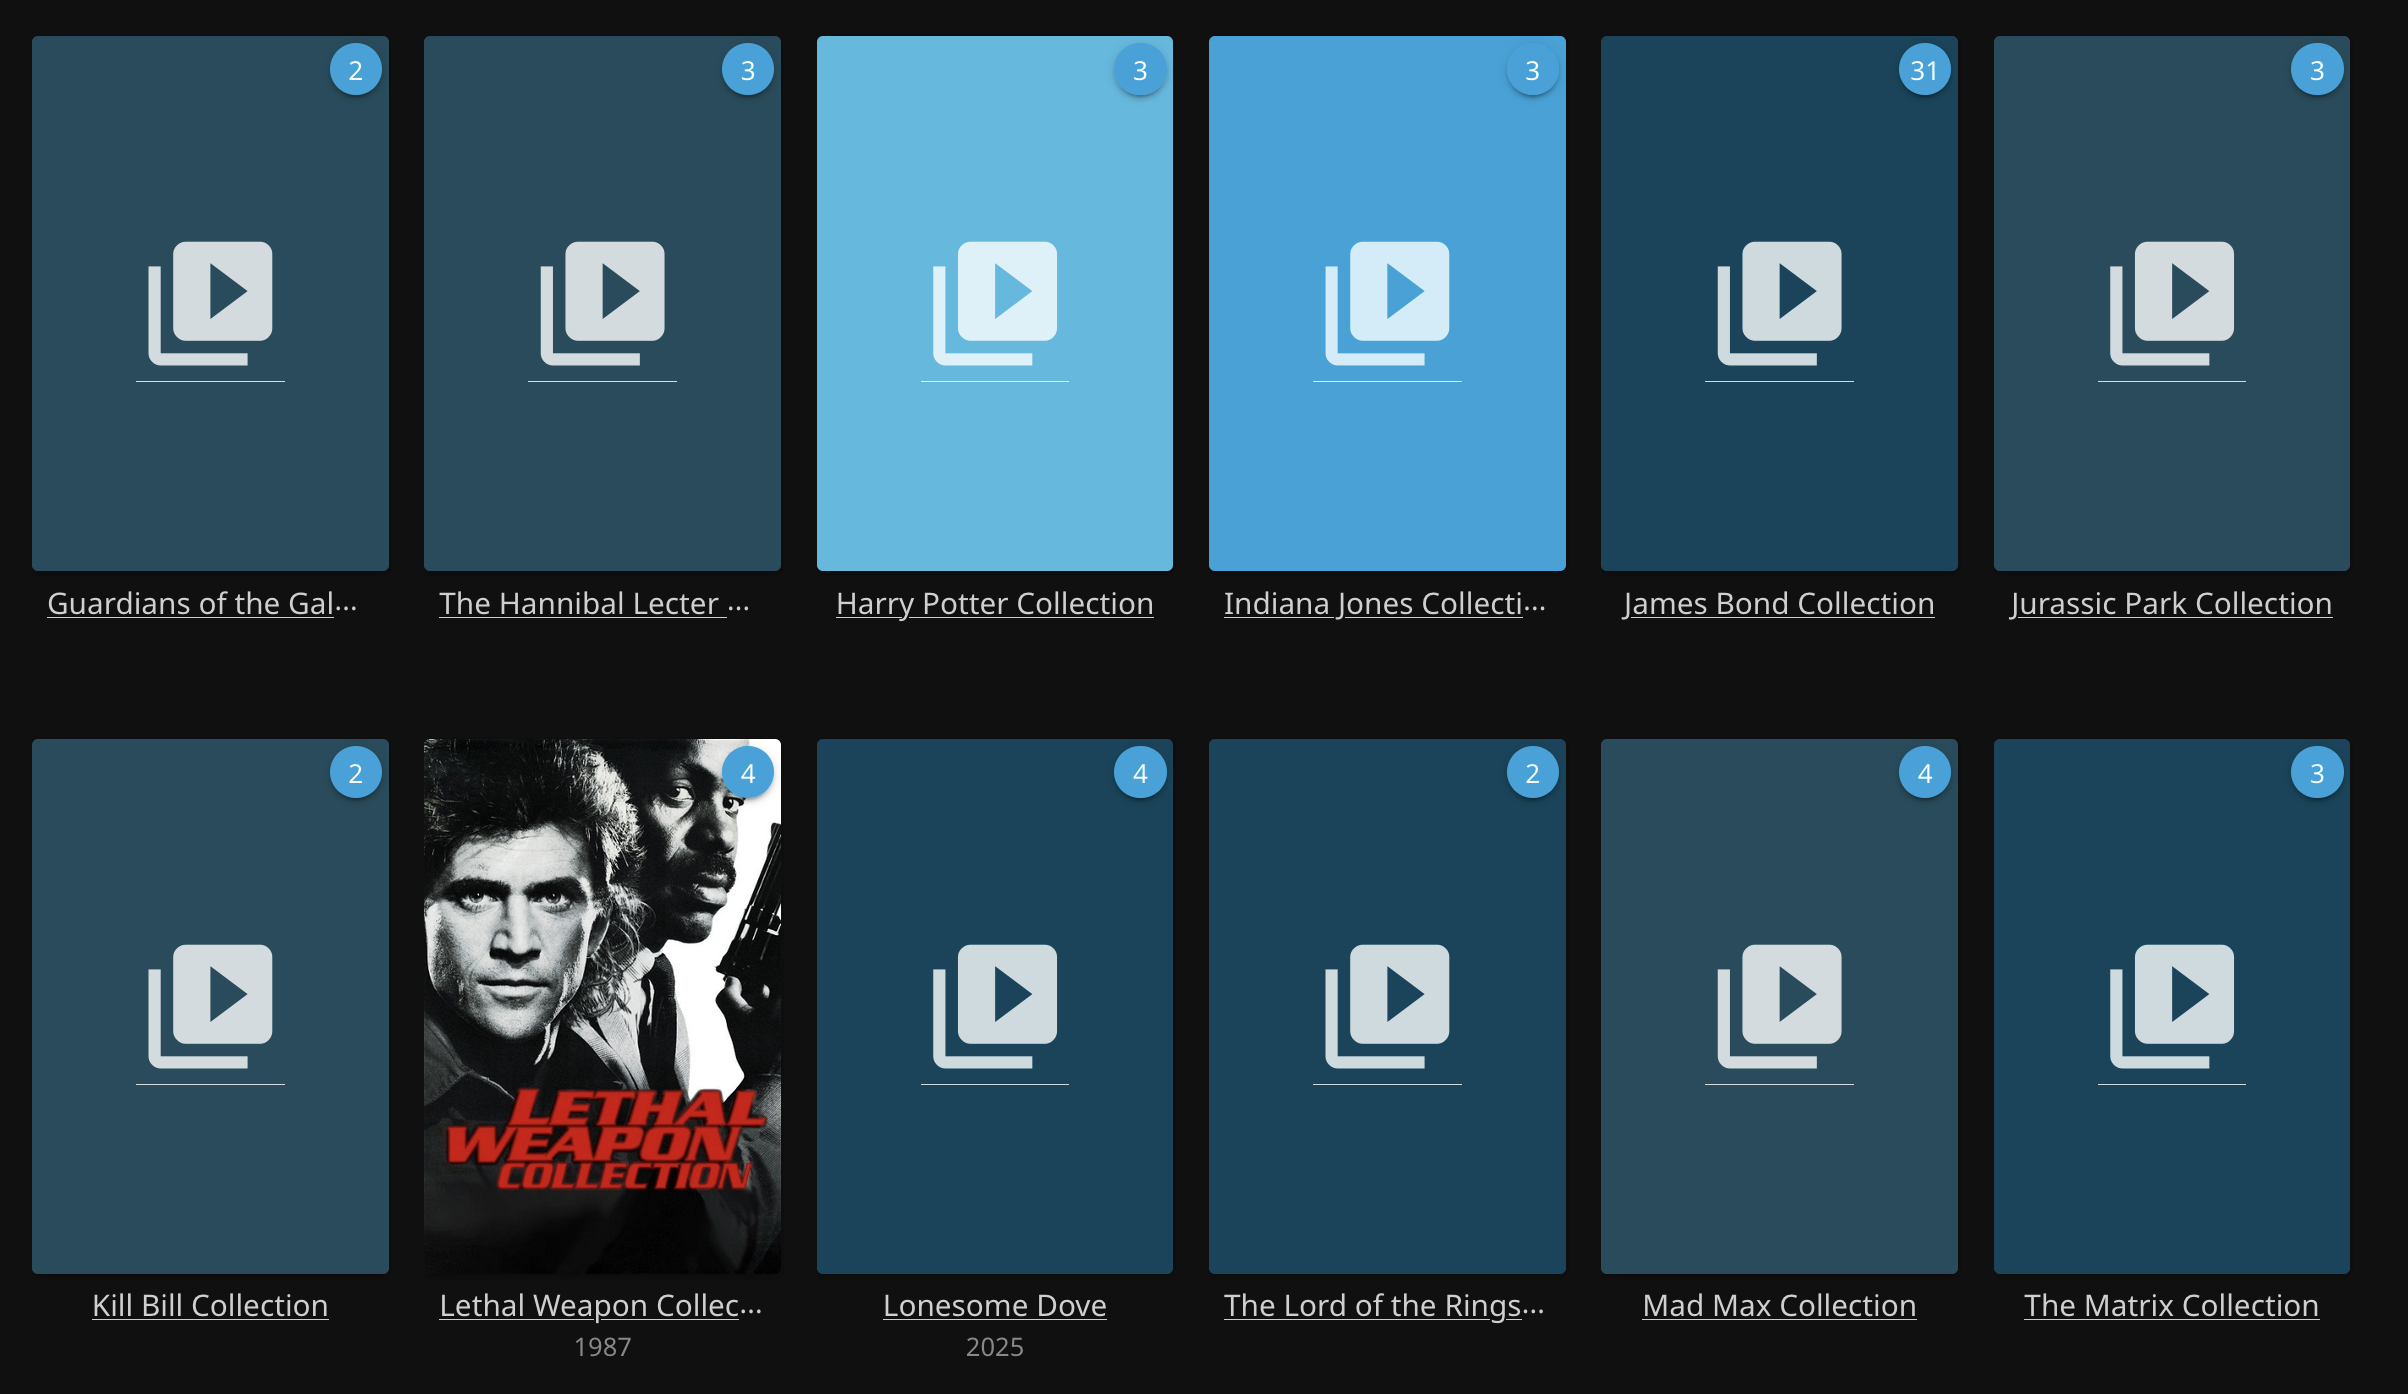Open the Jurassic Park Collection text link
This screenshot has width=2408, height=1394.
[2171, 604]
